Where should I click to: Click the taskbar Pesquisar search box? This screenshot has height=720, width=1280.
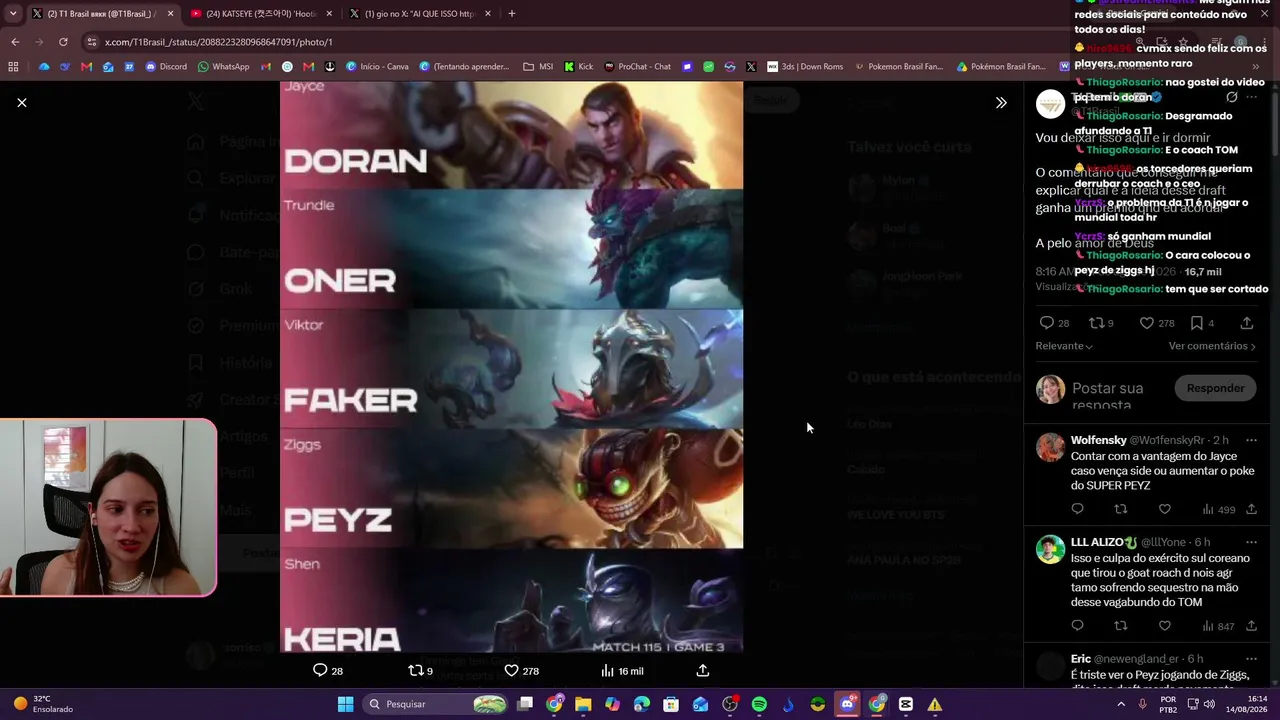tap(435, 704)
